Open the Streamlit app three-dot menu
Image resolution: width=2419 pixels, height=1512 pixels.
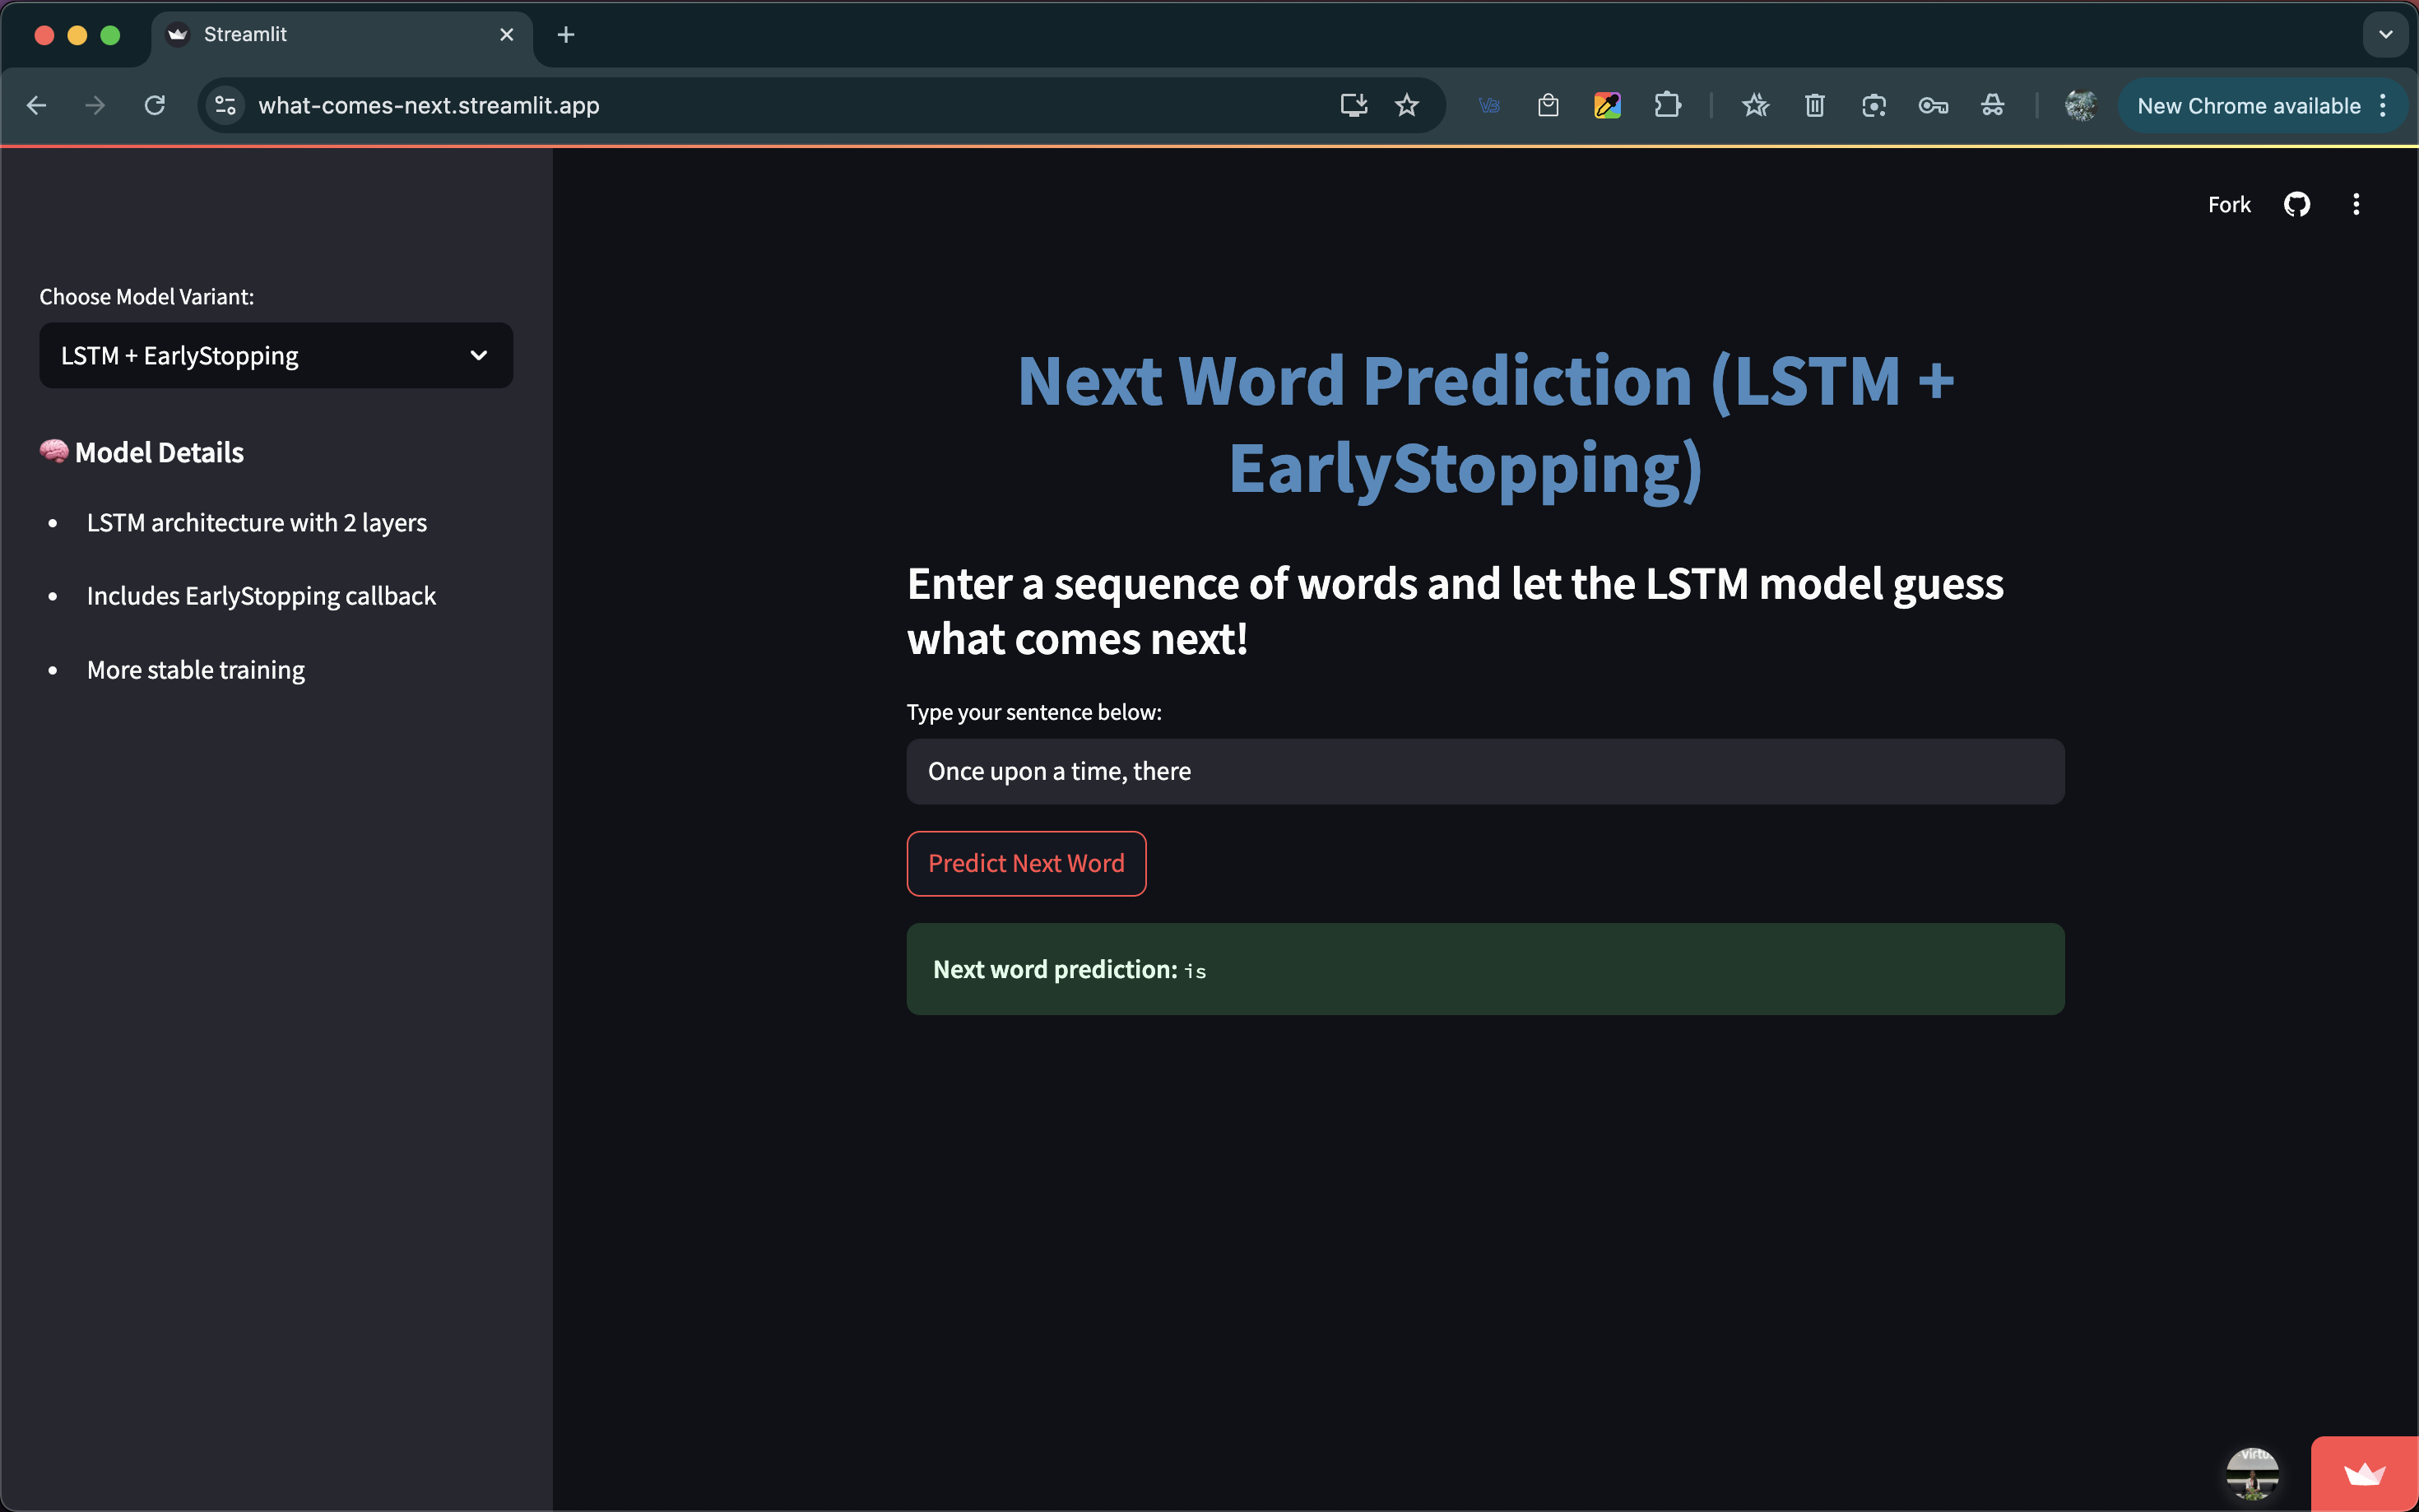(x=2356, y=204)
